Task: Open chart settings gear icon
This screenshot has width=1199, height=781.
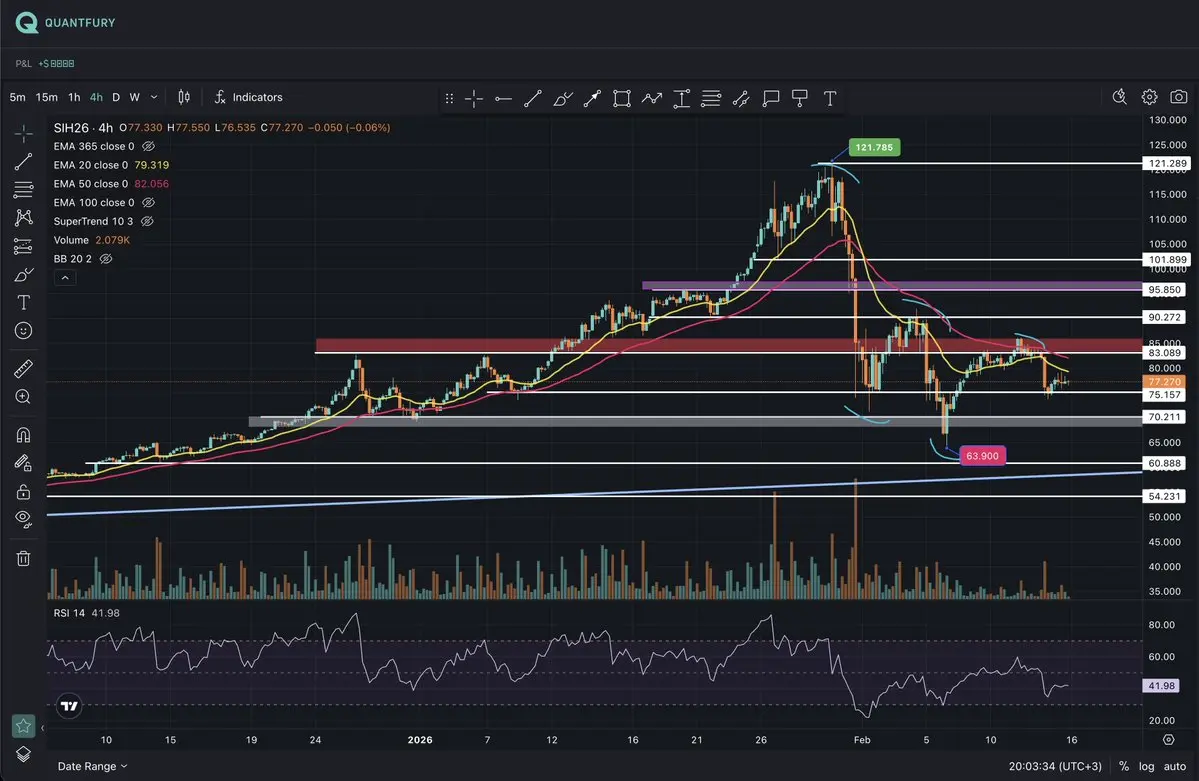Action: pyautogui.click(x=1149, y=97)
